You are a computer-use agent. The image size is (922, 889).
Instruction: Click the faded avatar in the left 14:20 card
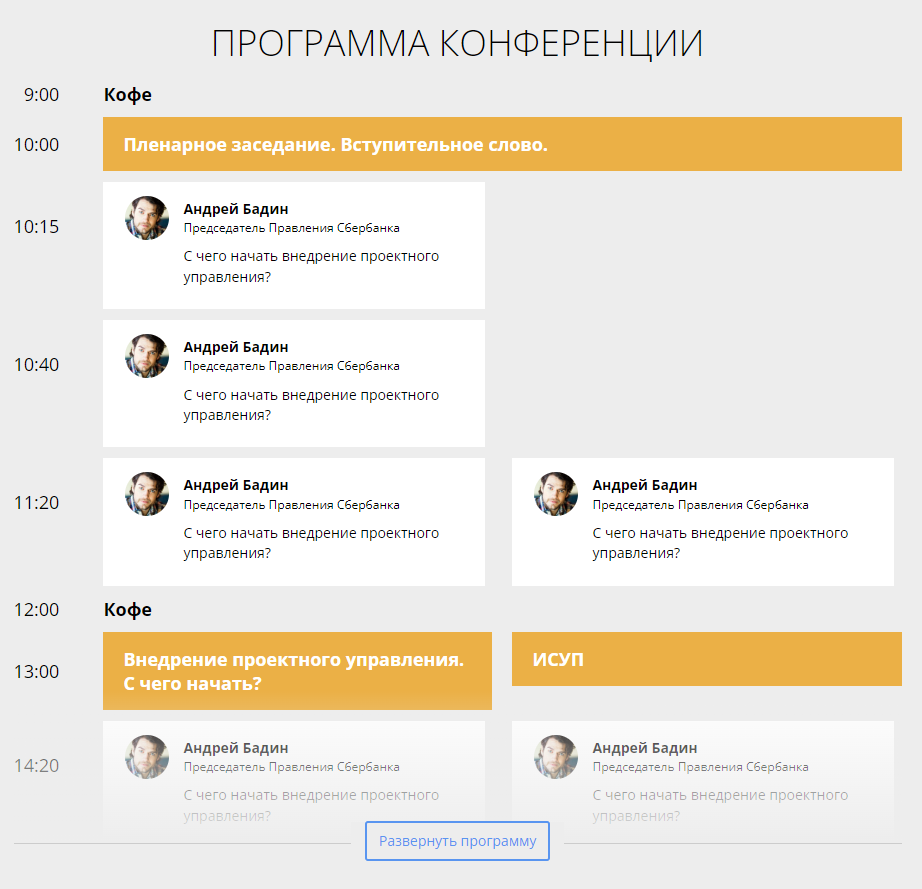(x=147, y=757)
